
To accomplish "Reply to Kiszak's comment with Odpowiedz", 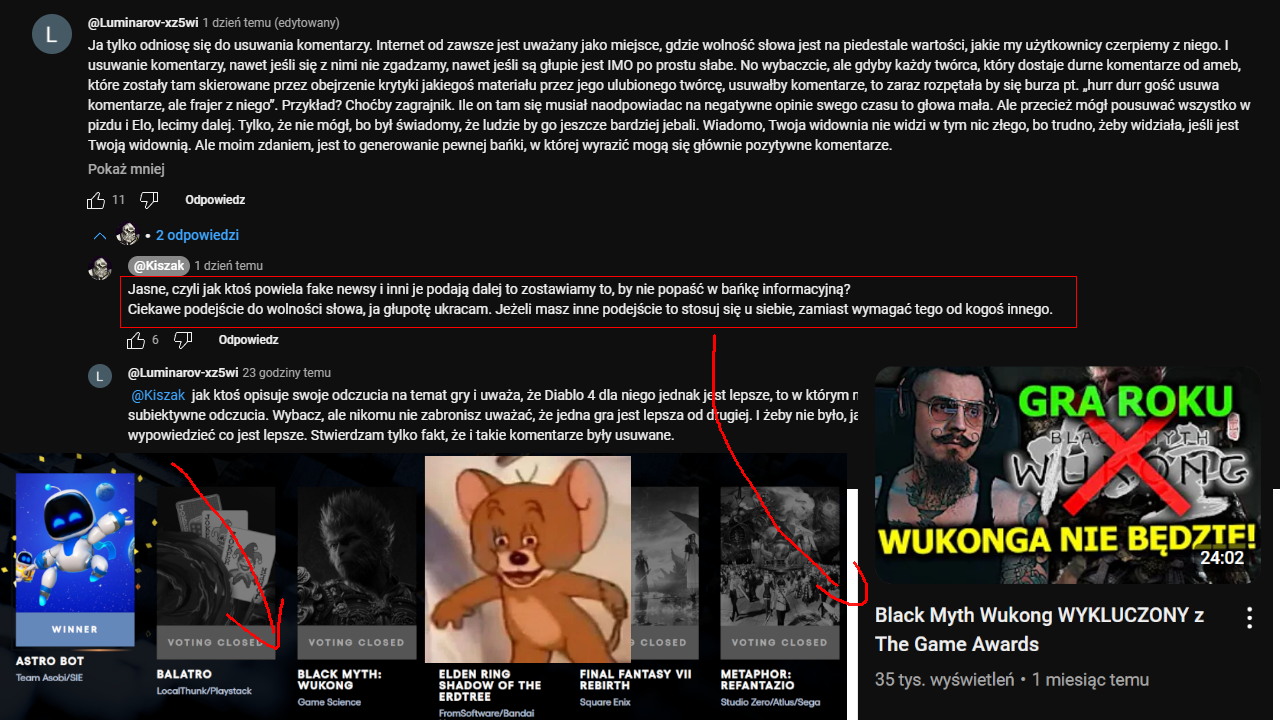I will [x=249, y=340].
